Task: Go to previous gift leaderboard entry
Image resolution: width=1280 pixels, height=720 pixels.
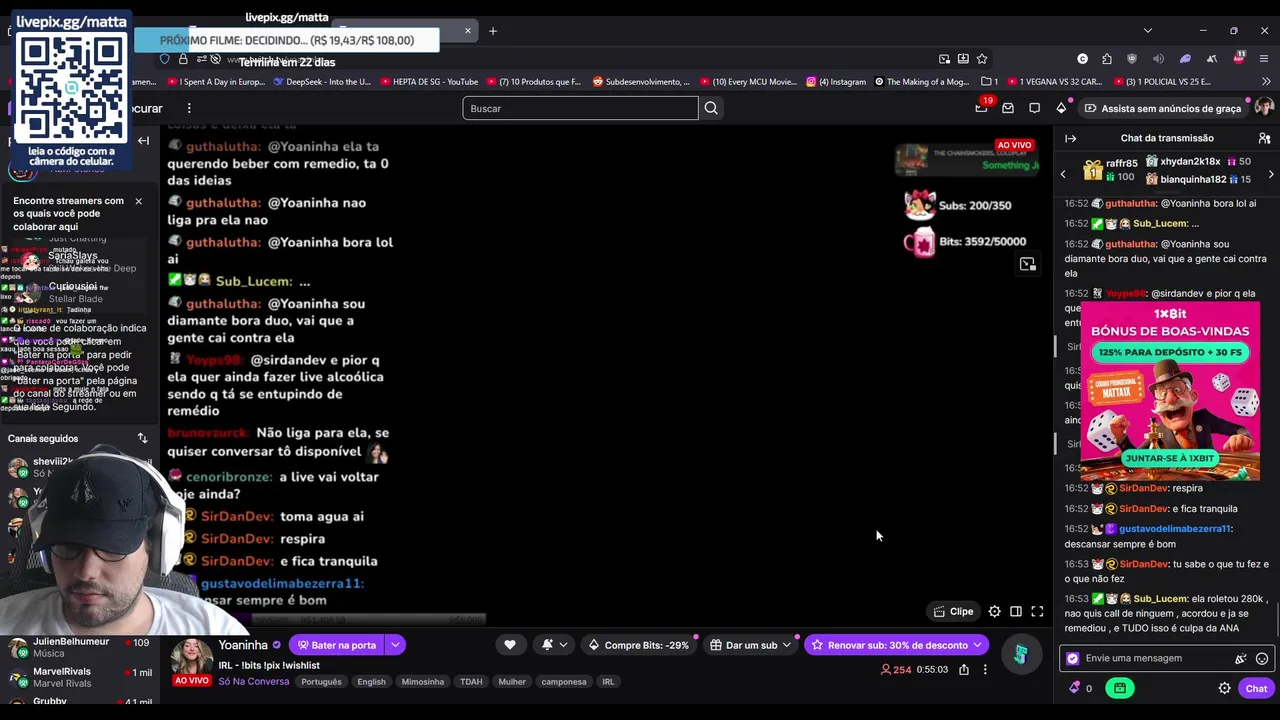Action: tap(1063, 174)
